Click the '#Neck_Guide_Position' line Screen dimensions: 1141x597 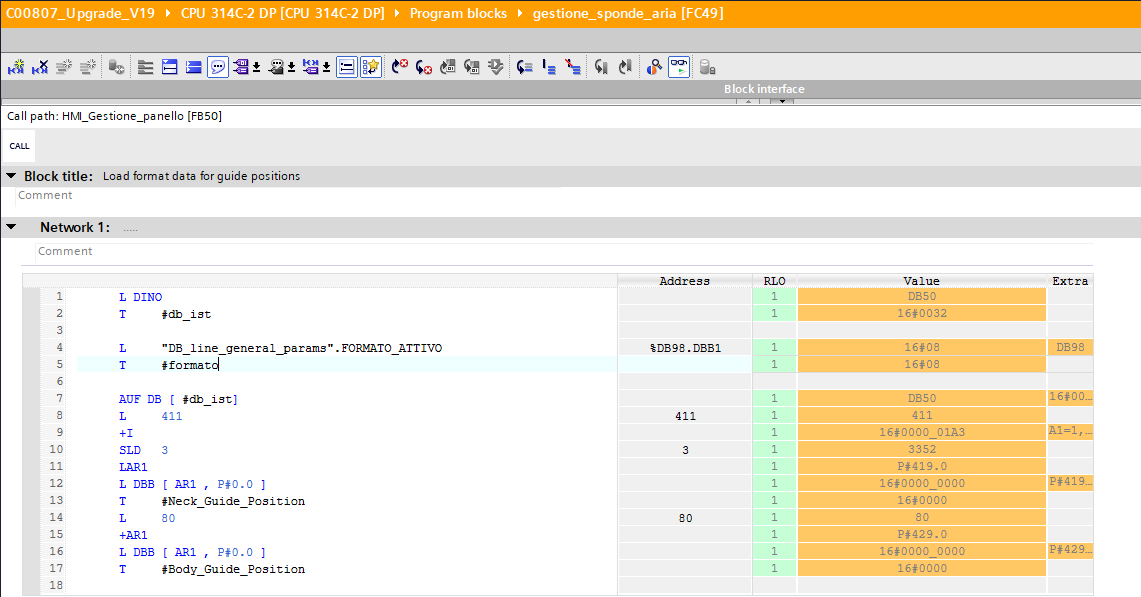pos(212,501)
